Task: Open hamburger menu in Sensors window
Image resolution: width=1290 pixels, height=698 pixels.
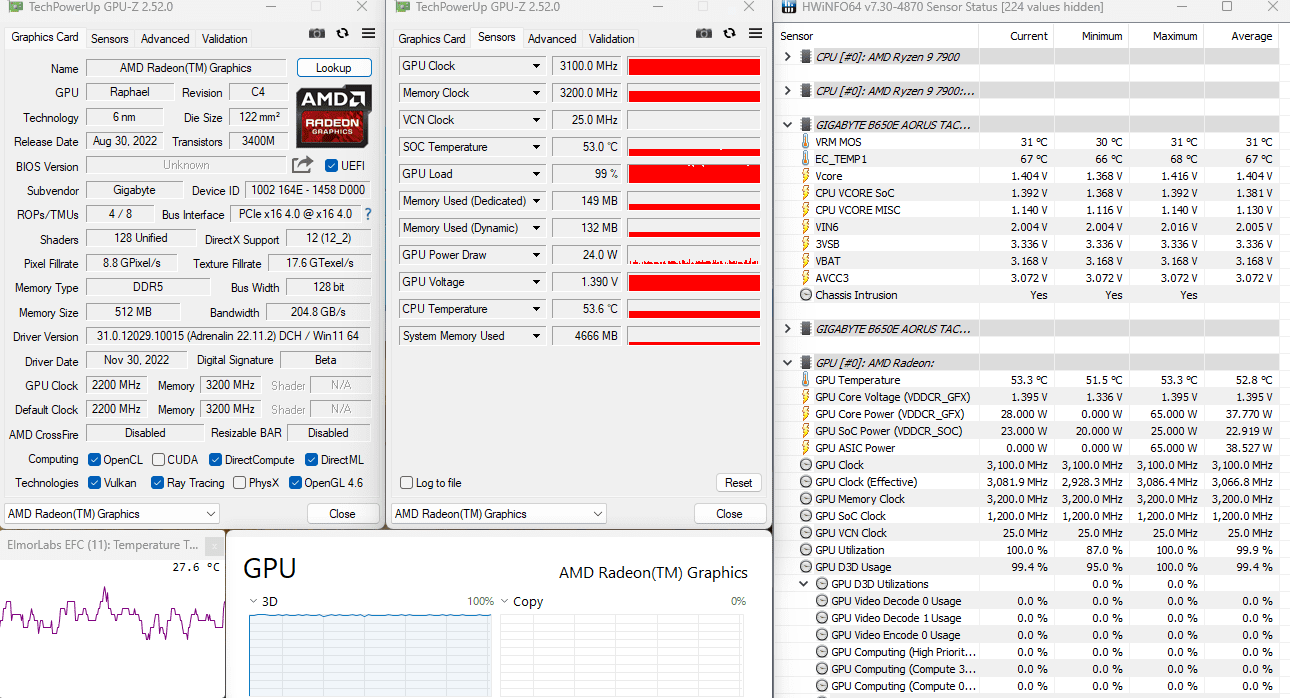Action: tap(755, 33)
